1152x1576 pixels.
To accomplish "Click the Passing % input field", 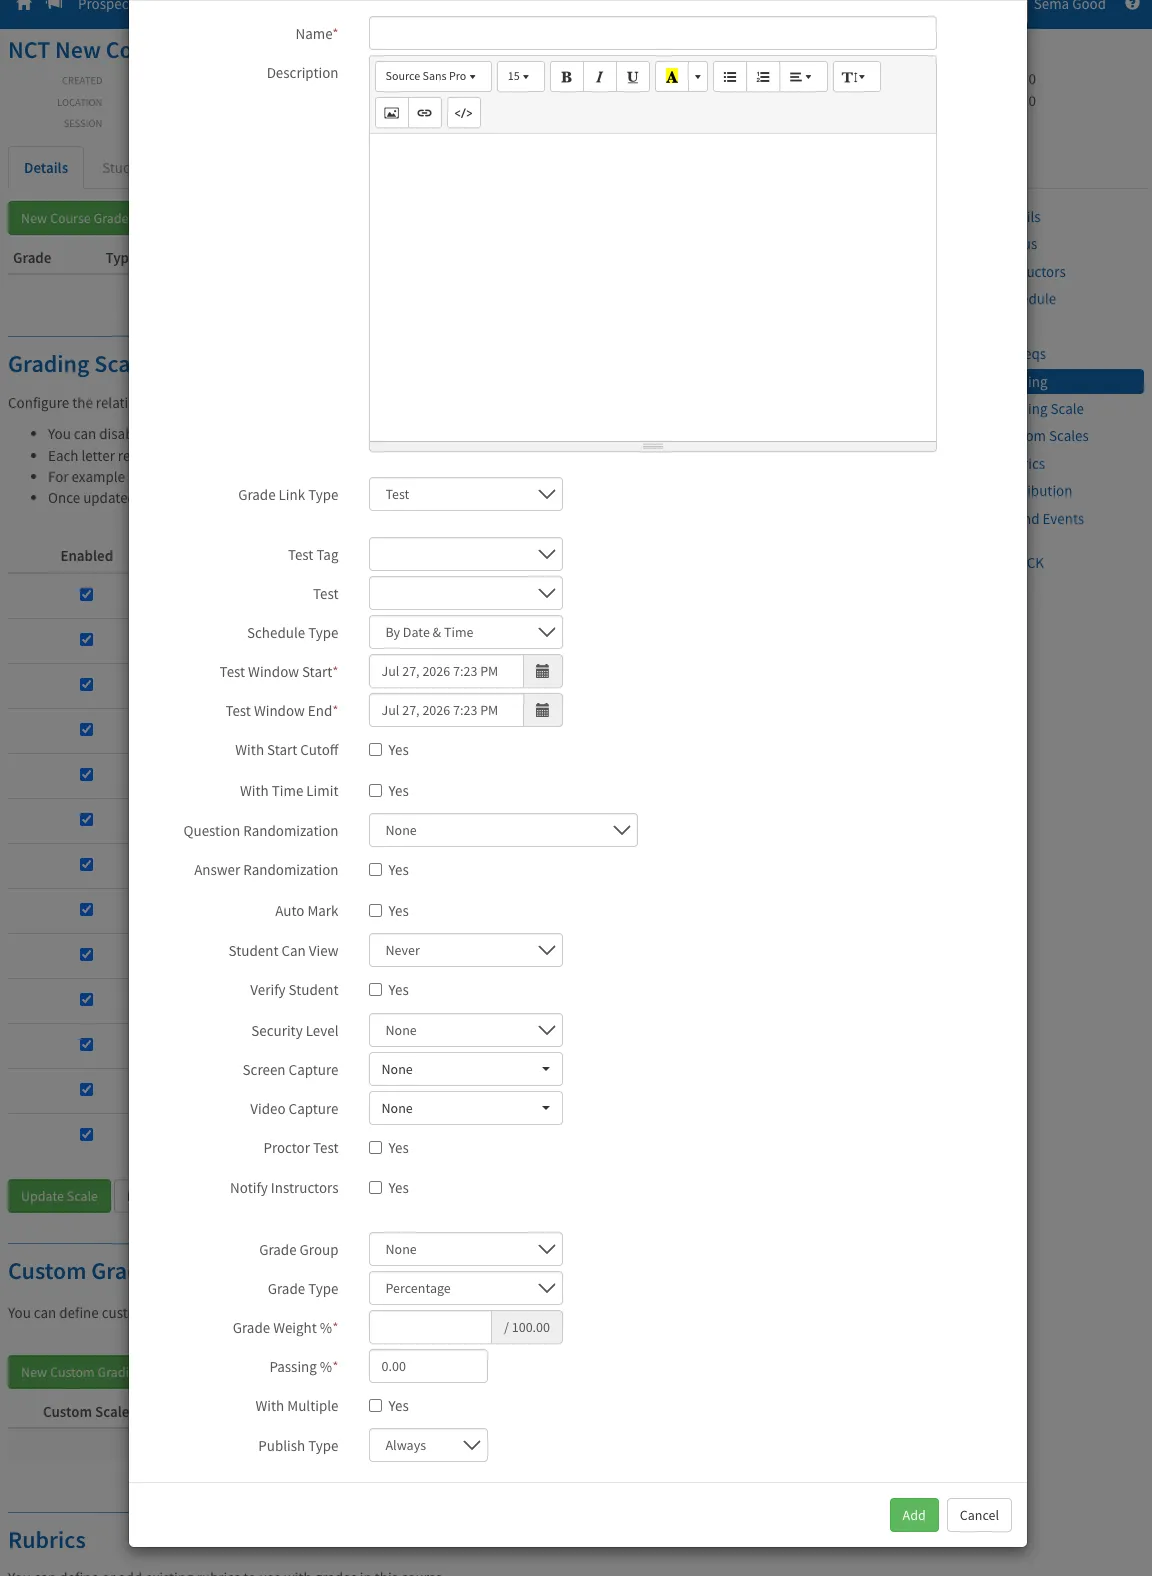I will pyautogui.click(x=428, y=1366).
